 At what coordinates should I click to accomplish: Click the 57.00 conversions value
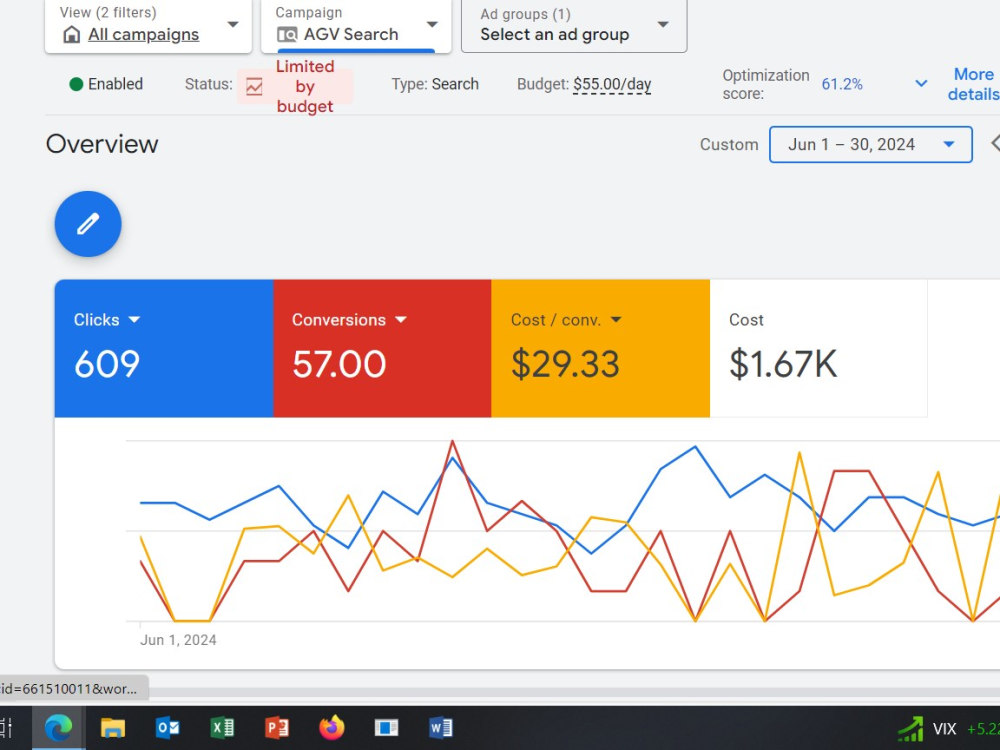click(x=339, y=364)
